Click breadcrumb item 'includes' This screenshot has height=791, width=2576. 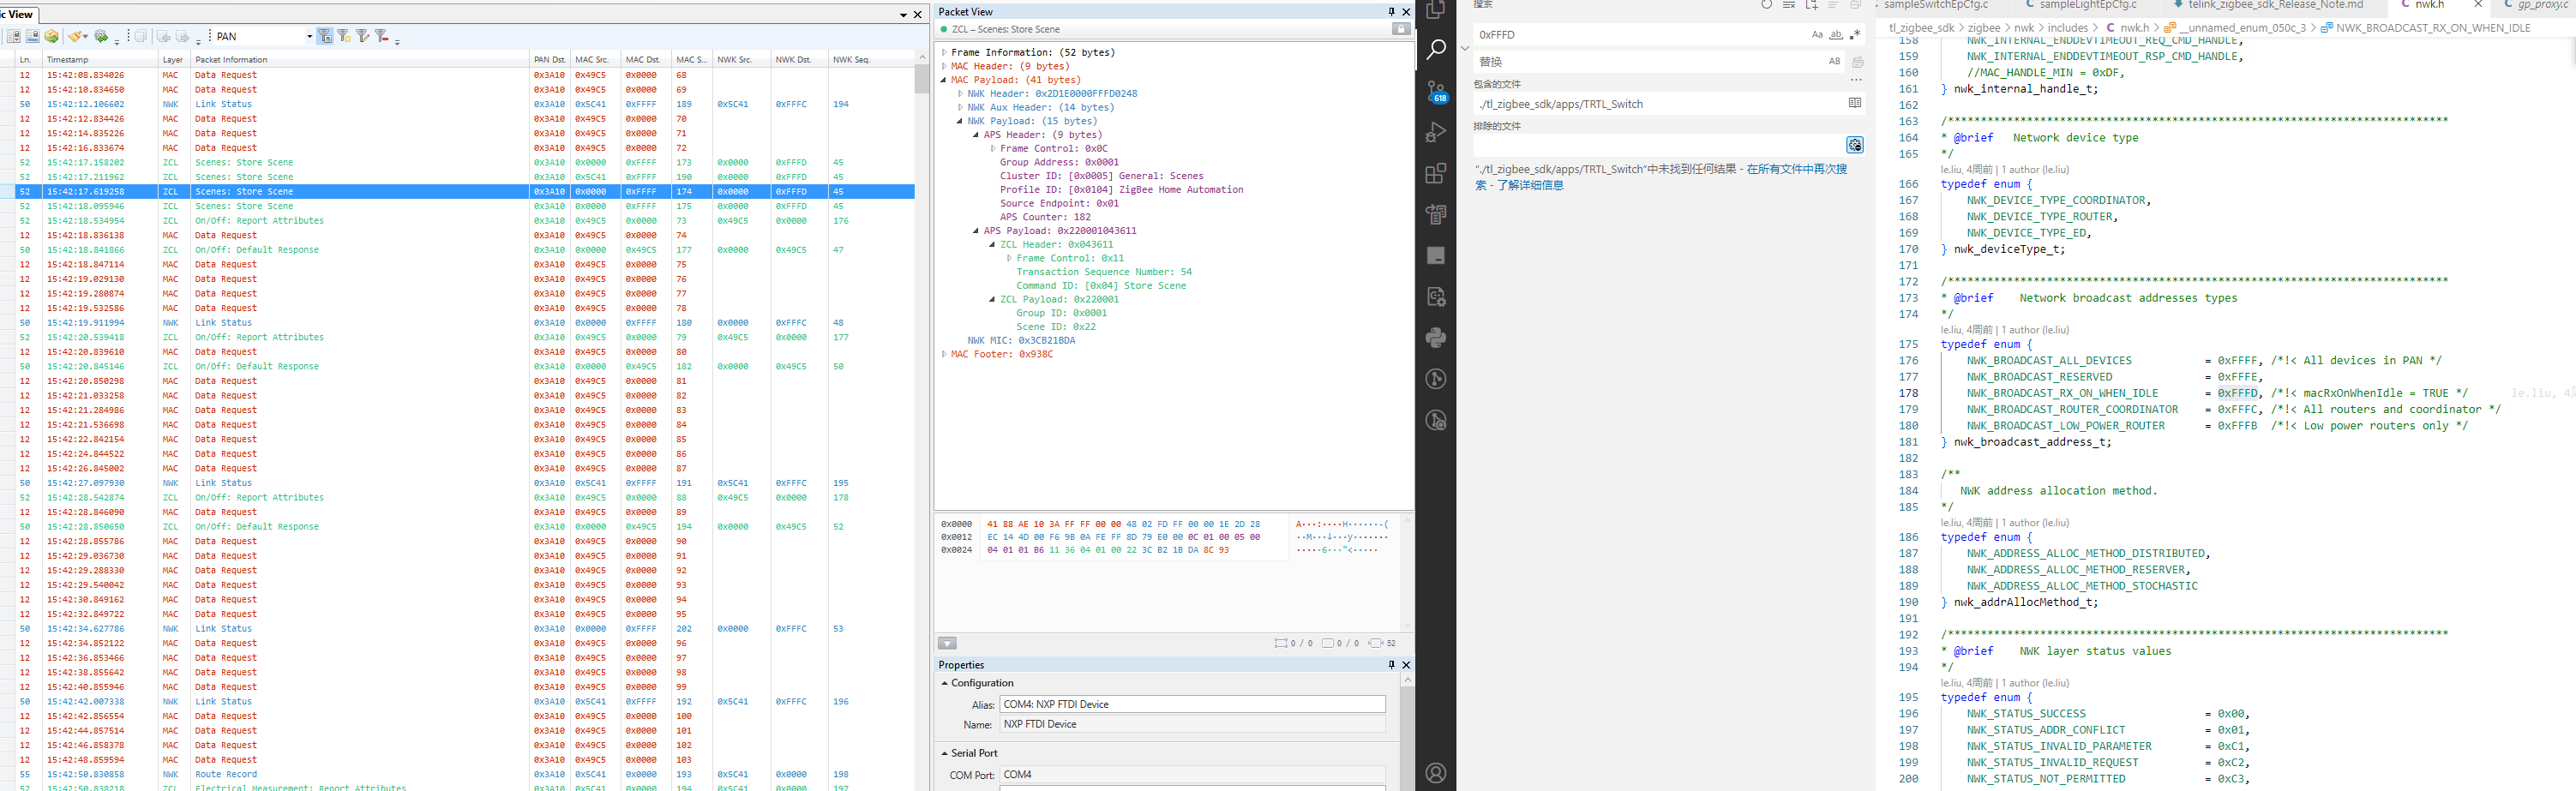2068,28
